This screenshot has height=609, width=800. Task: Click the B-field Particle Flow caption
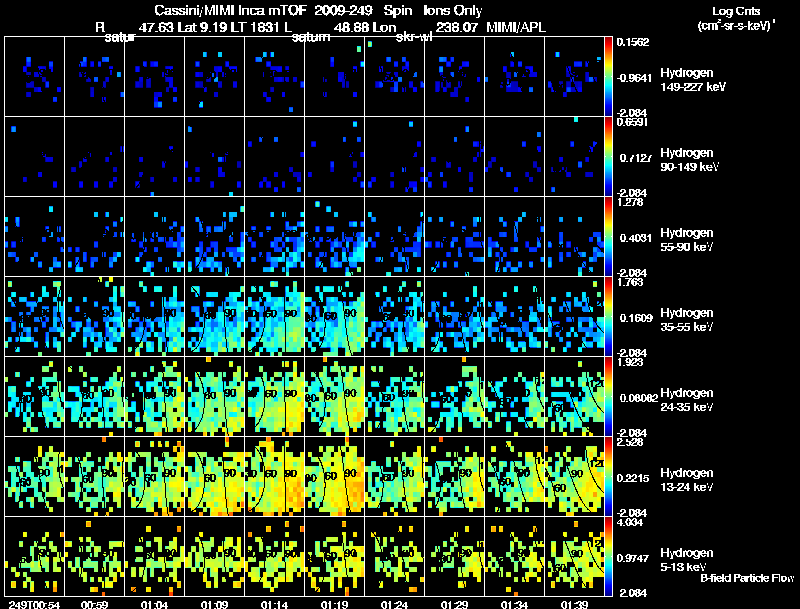coord(747,578)
